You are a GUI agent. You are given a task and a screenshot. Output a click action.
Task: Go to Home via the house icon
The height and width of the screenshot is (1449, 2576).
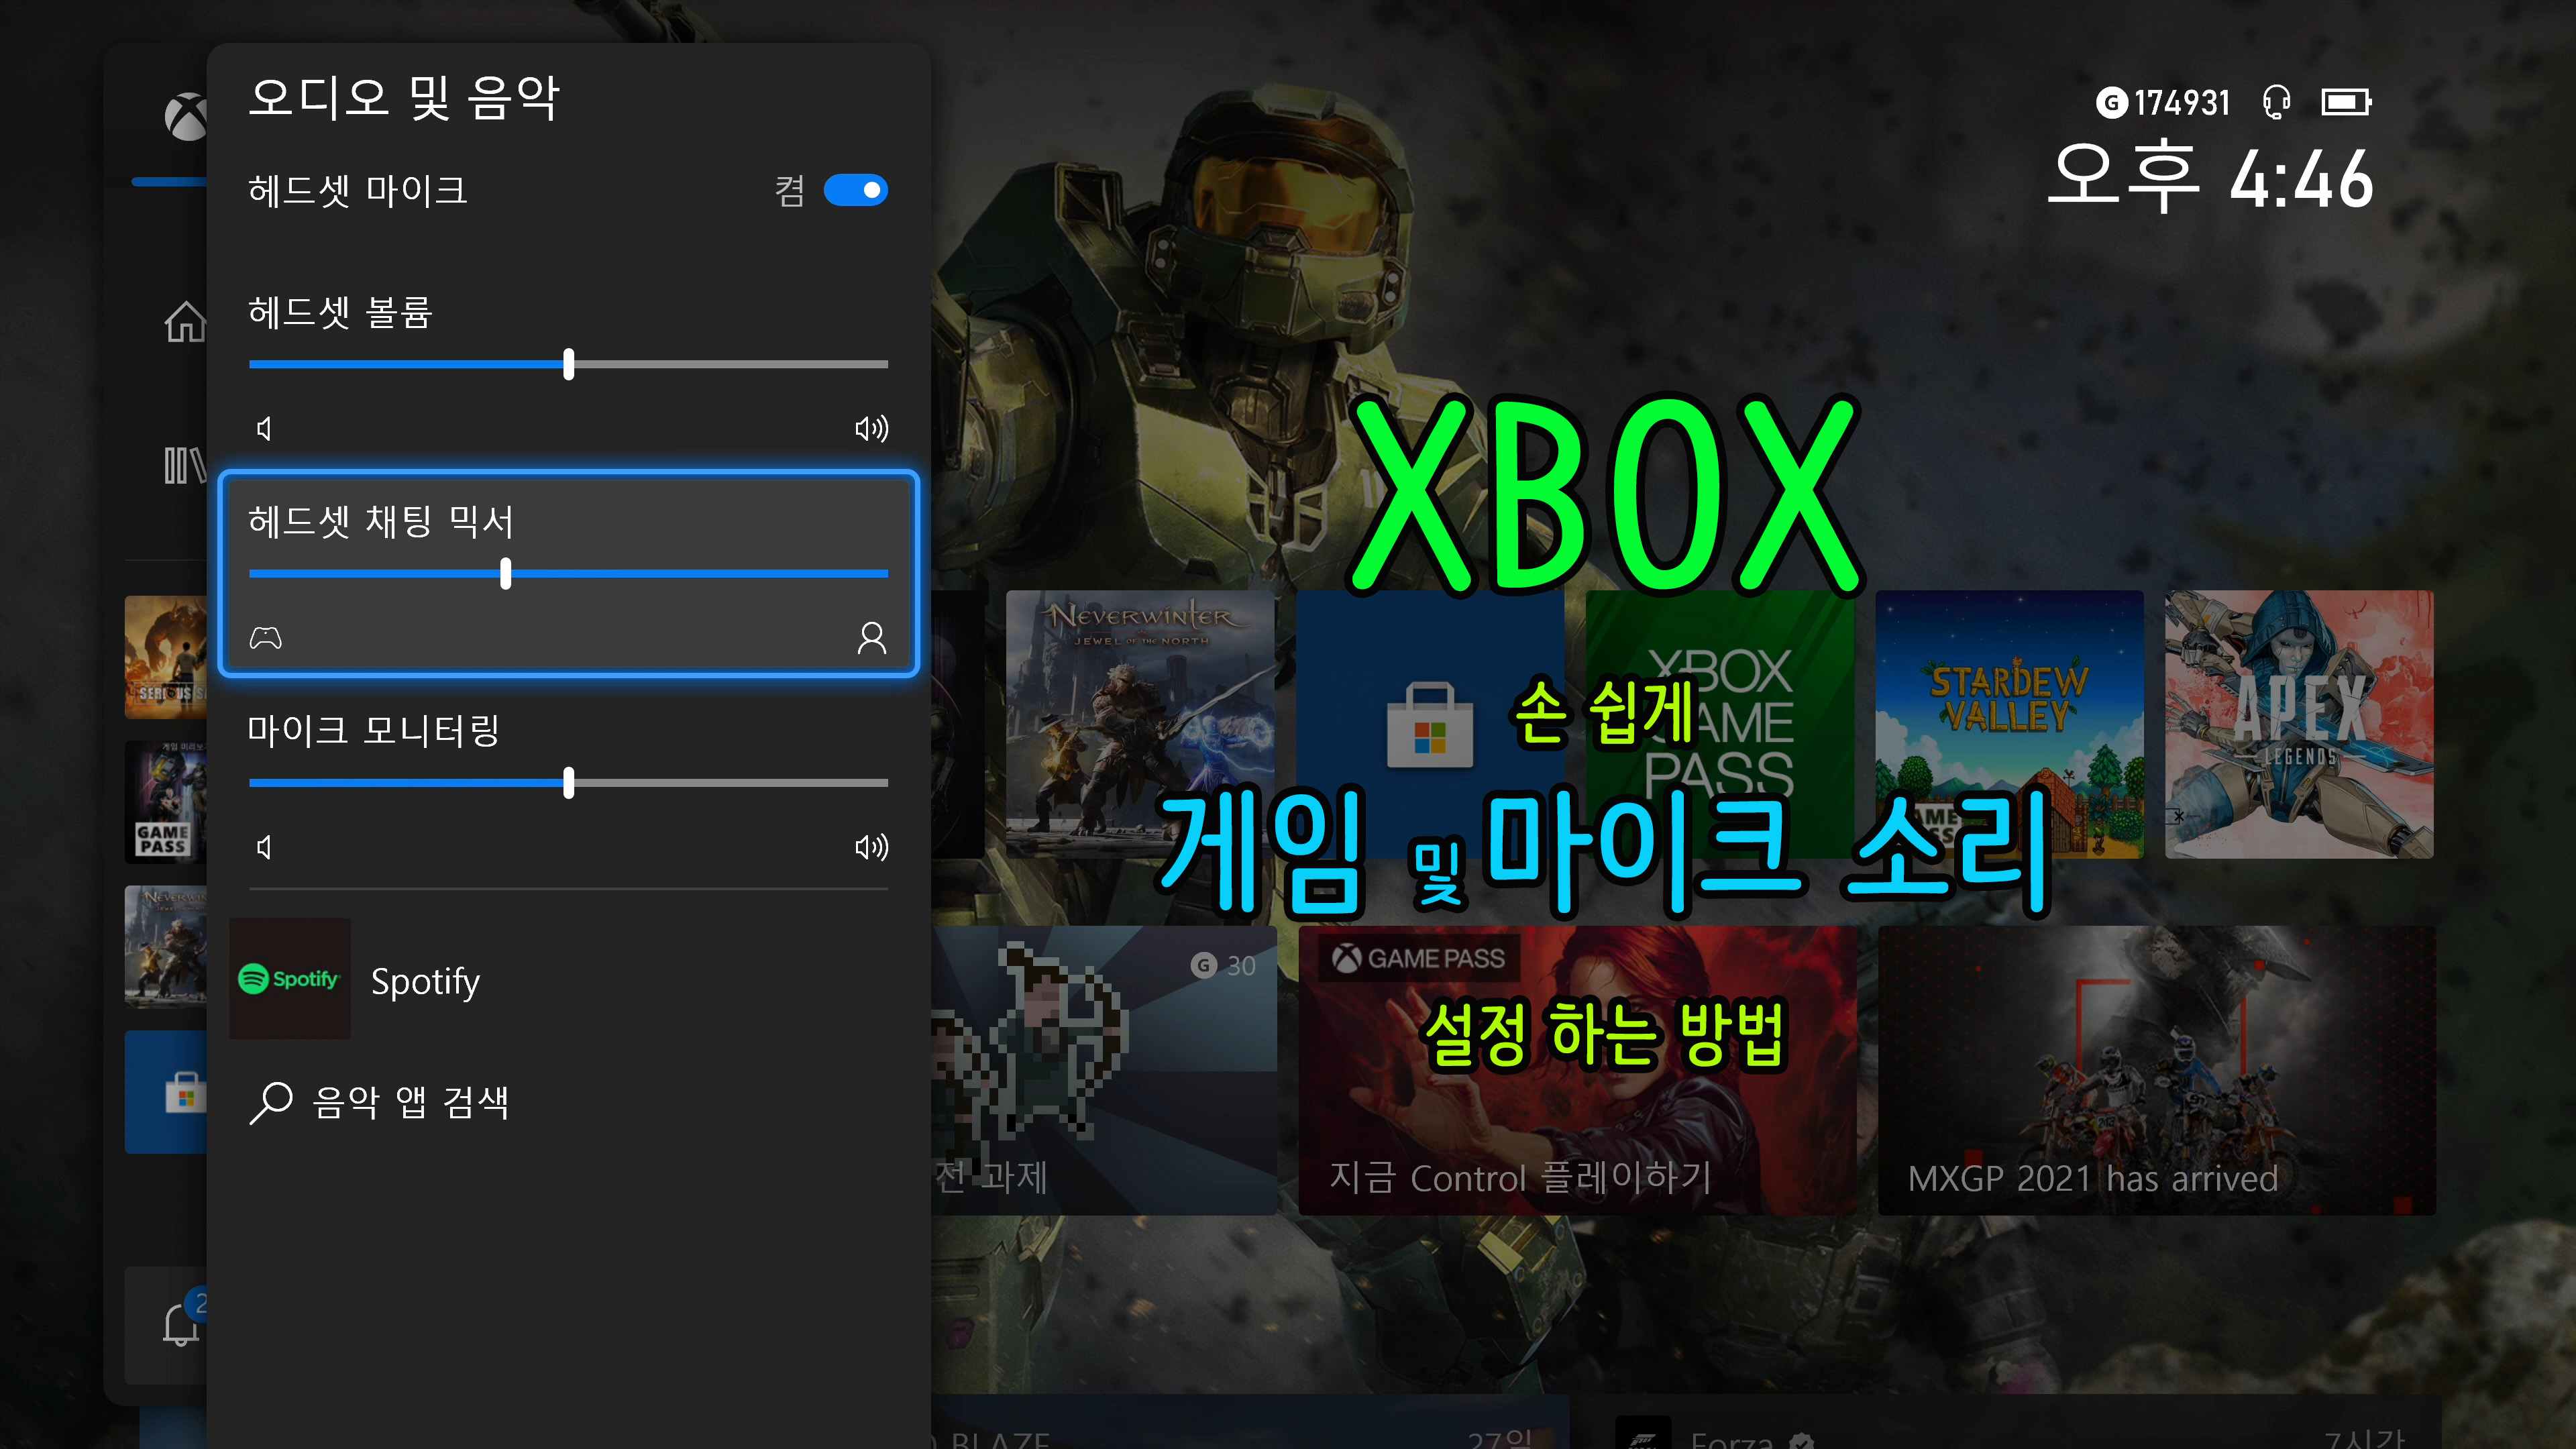pyautogui.click(x=185, y=322)
